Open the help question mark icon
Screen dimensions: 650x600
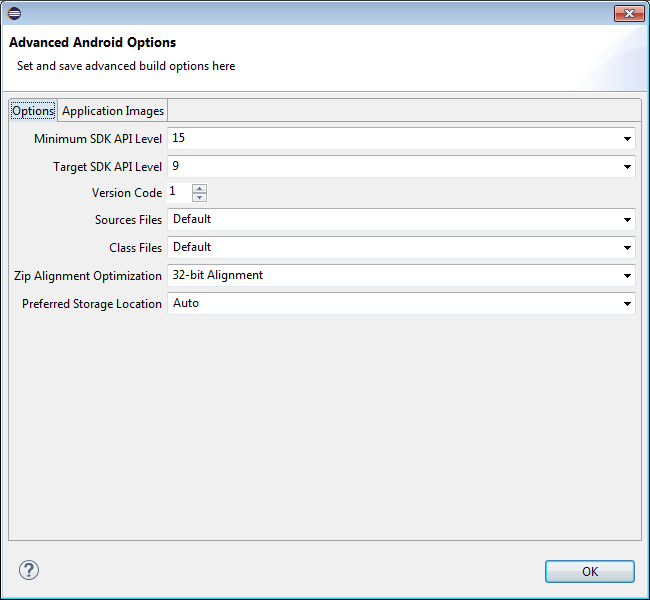click(x=29, y=570)
